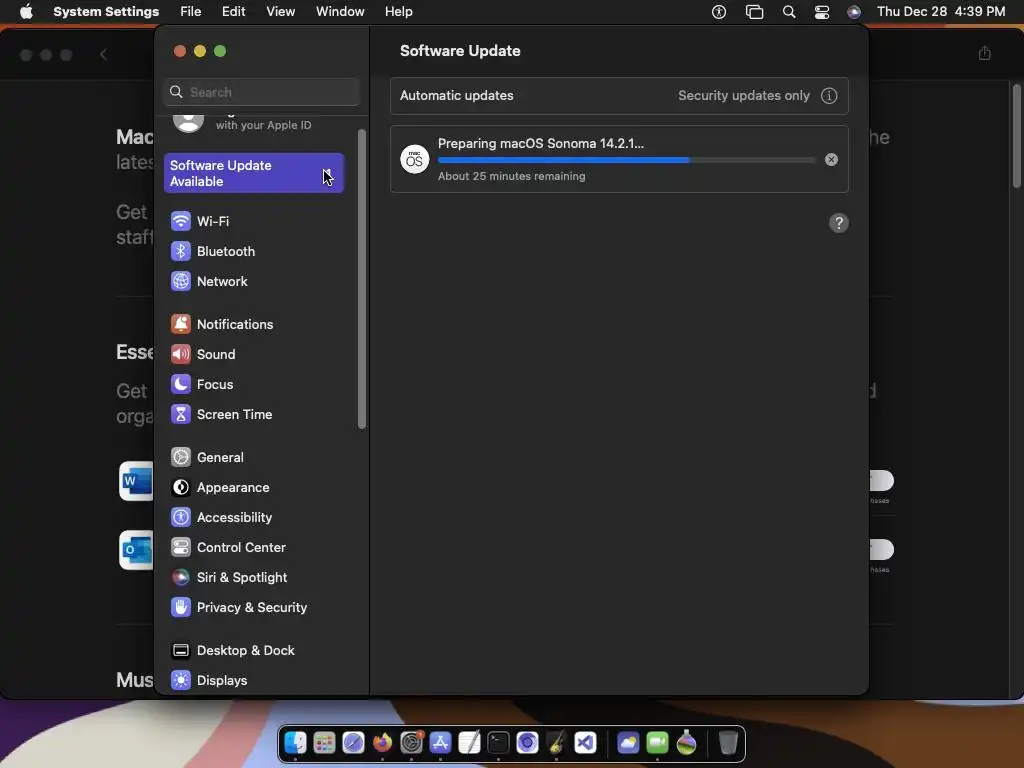
Task: Click the background window scrollbar
Action: pyautogui.click(x=1016, y=135)
